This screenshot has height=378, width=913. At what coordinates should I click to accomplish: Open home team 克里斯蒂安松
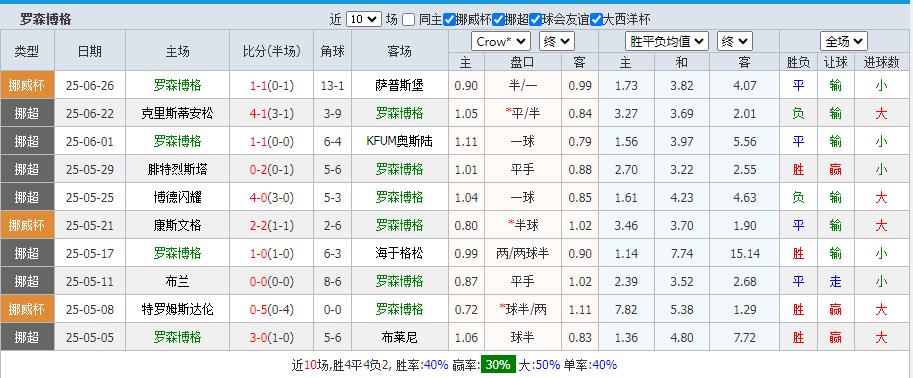(178, 114)
